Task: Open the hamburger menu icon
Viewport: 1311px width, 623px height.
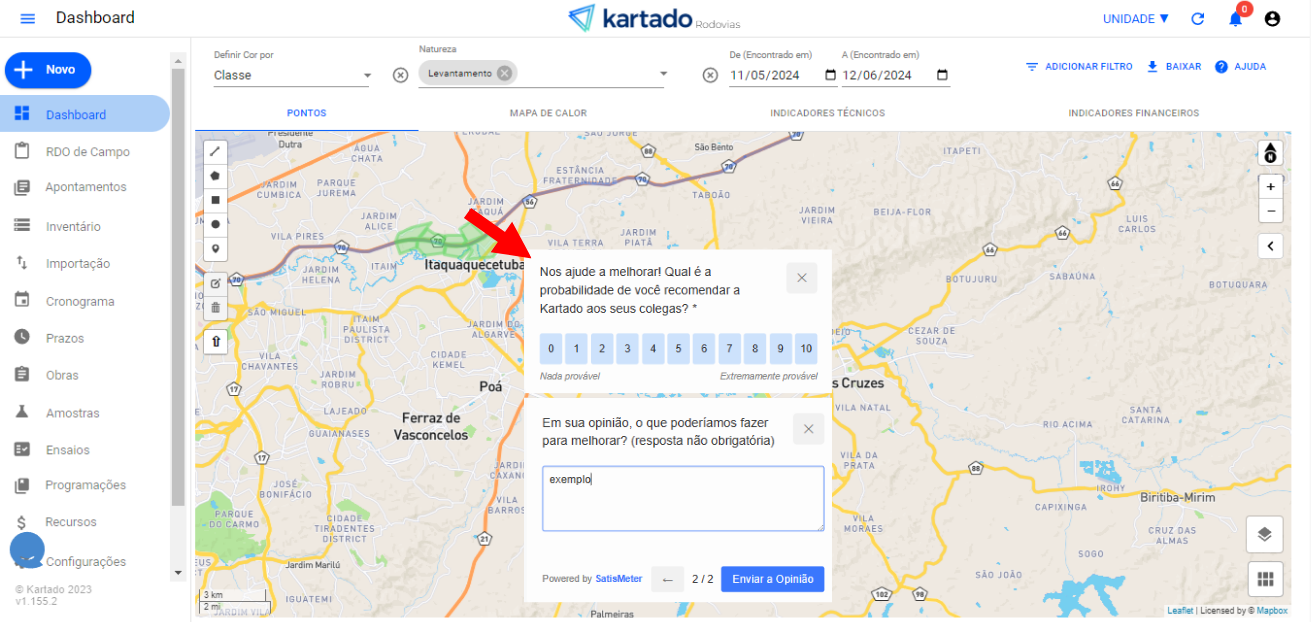Action: pyautogui.click(x=27, y=19)
